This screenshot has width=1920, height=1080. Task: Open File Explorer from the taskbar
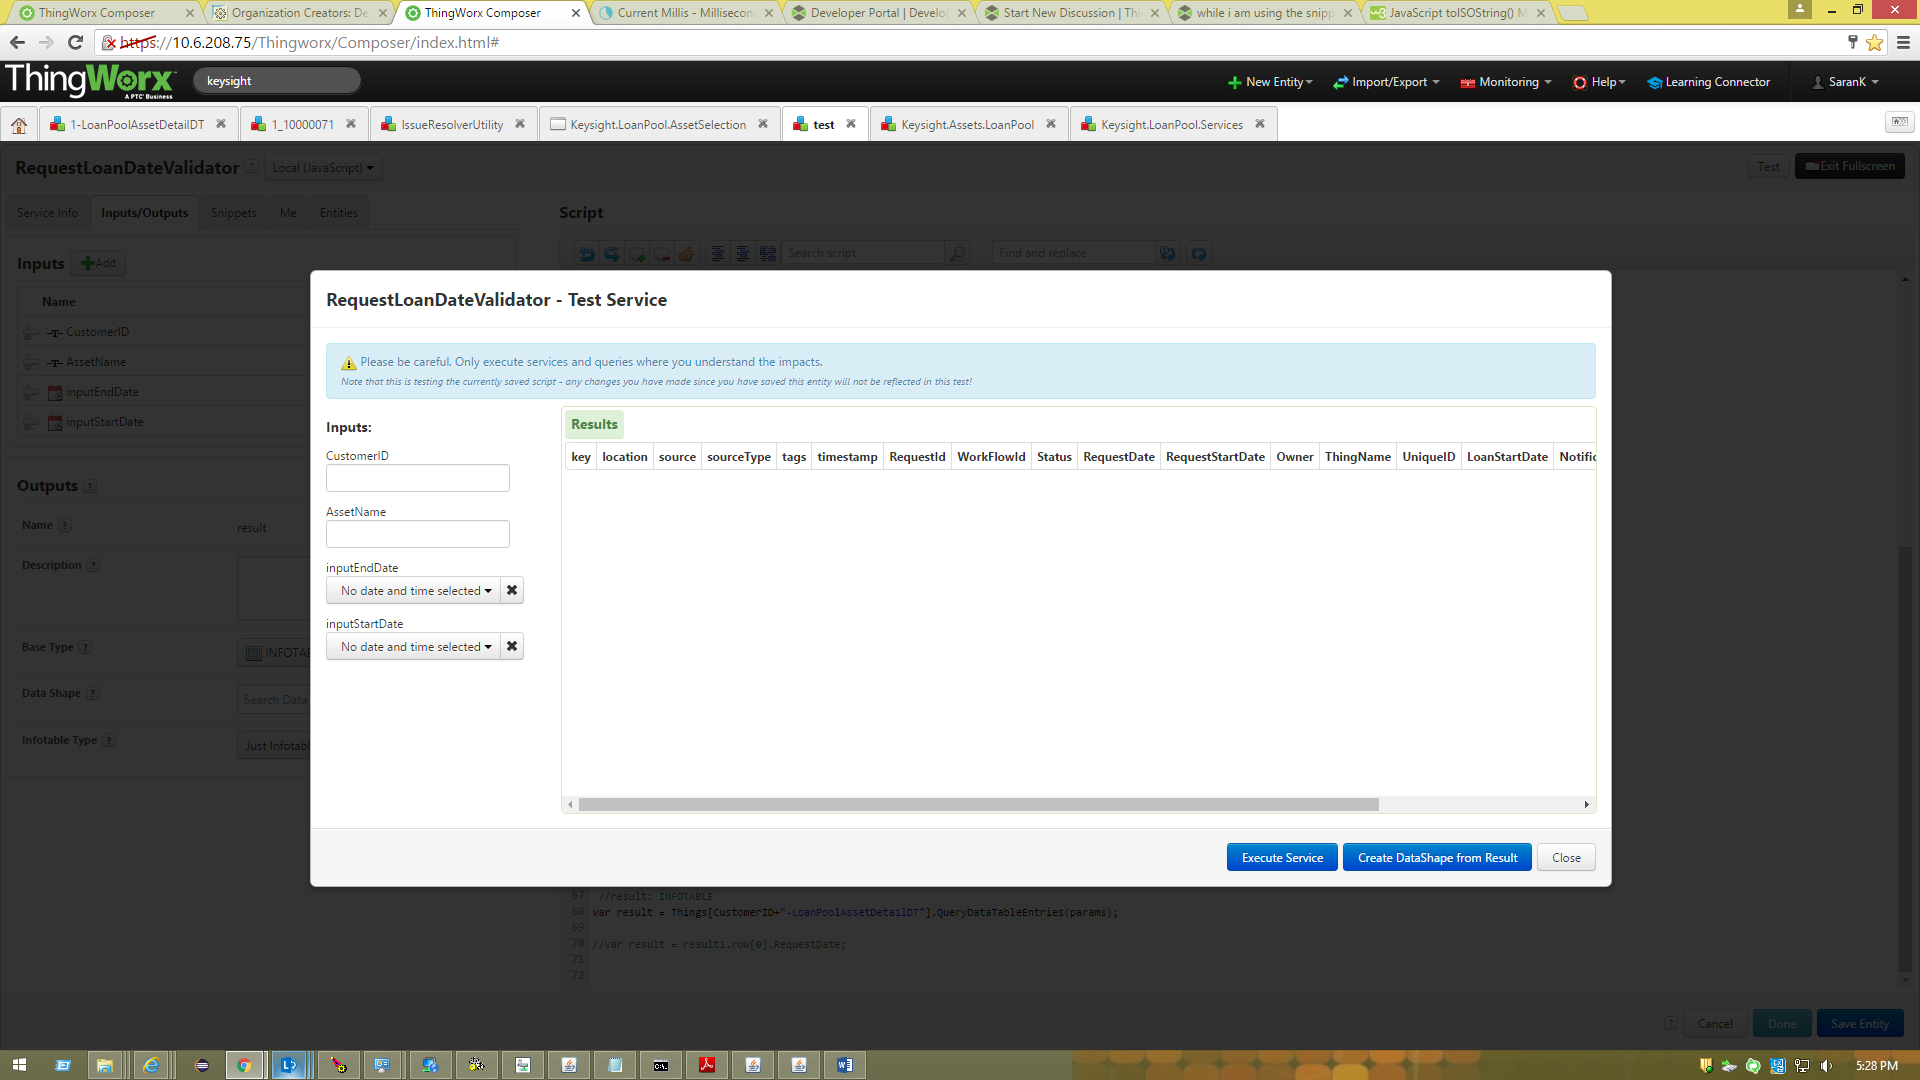105,1065
